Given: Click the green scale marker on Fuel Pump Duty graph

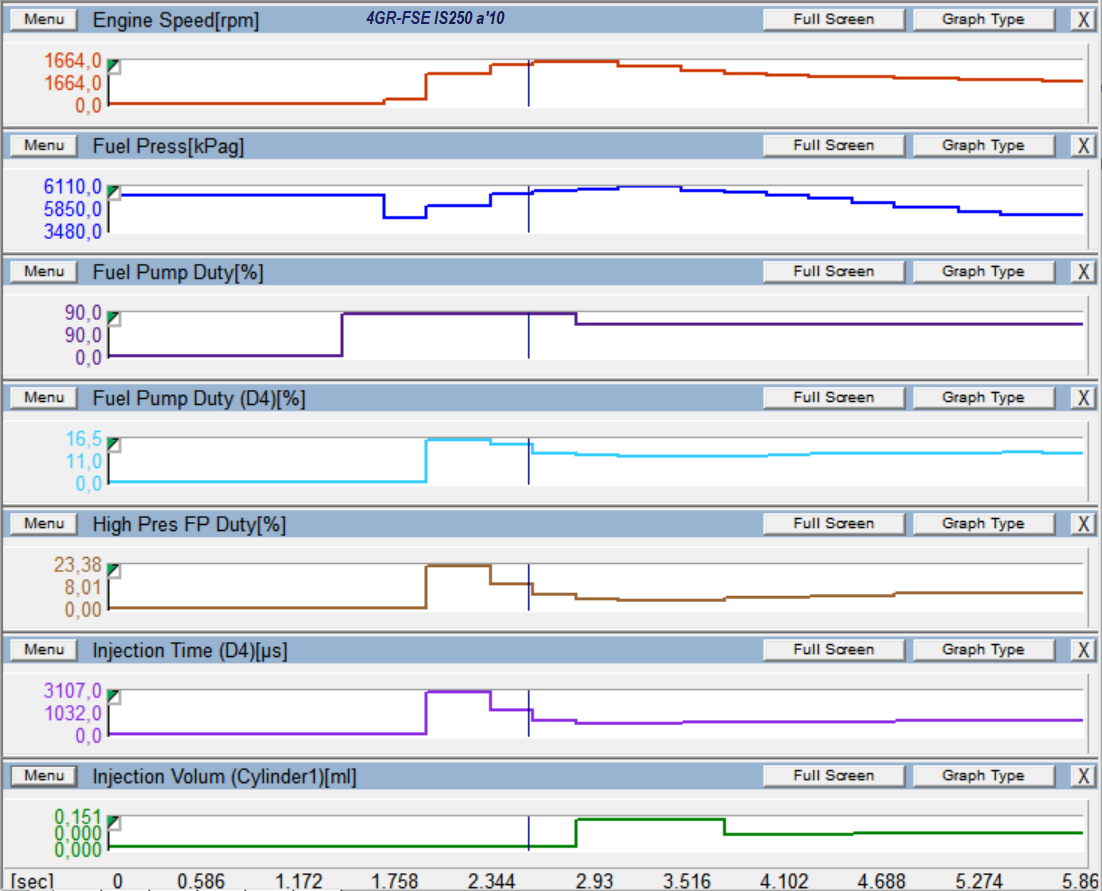Looking at the screenshot, I should (x=114, y=318).
